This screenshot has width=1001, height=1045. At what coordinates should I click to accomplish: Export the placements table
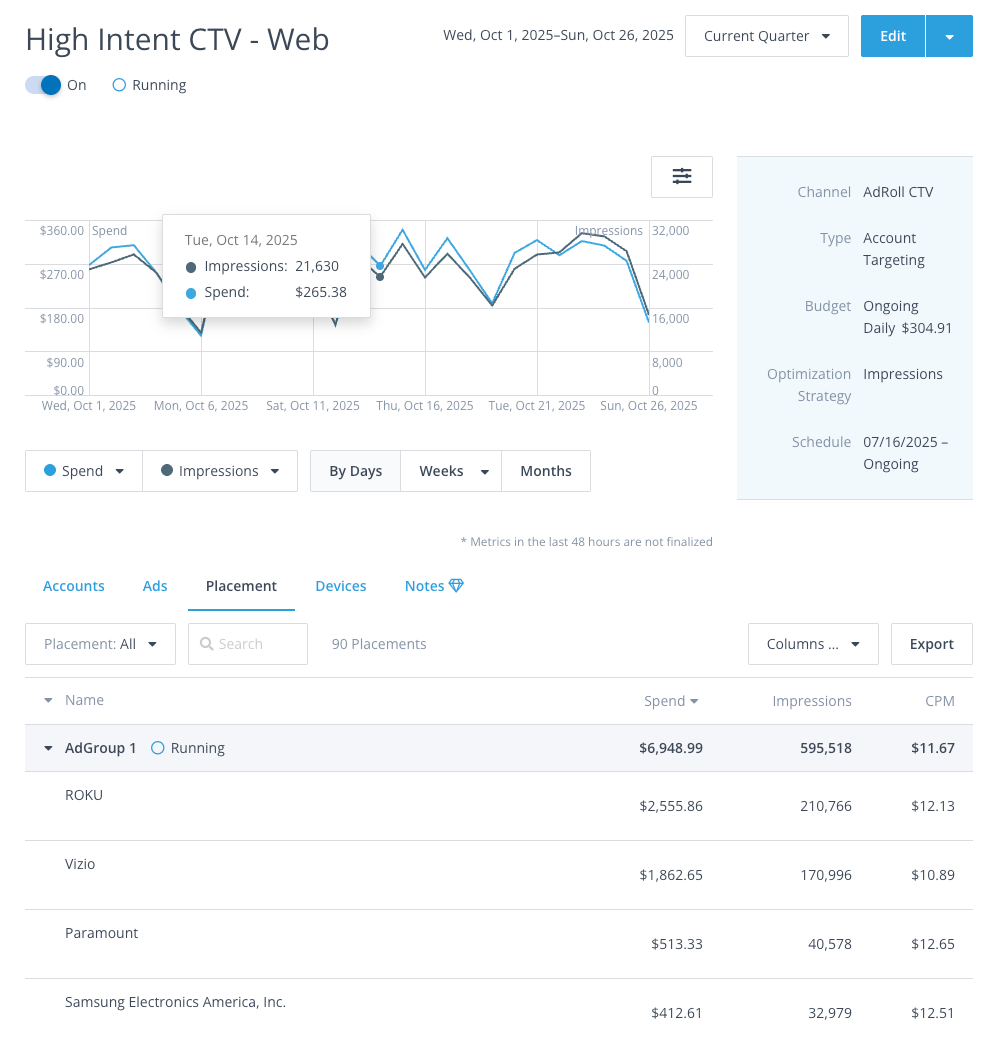[x=931, y=644]
